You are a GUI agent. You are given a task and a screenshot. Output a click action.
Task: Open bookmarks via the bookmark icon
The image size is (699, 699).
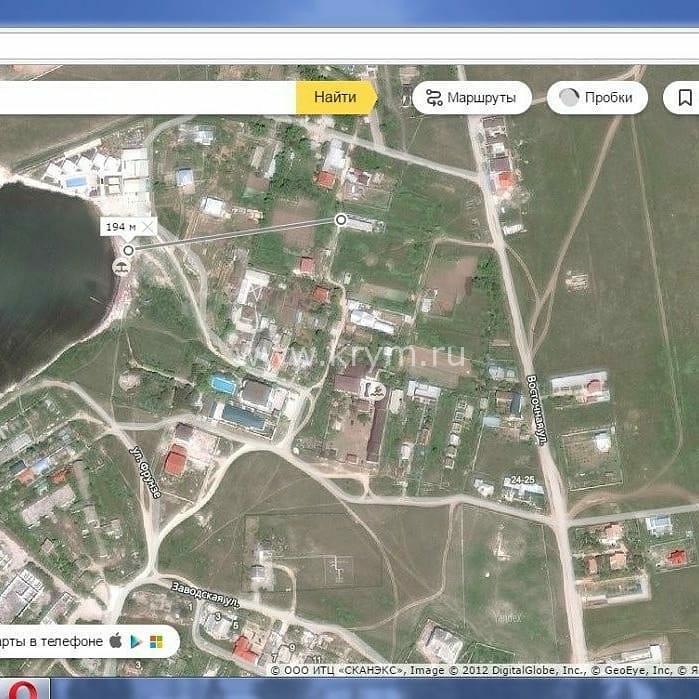click(685, 98)
